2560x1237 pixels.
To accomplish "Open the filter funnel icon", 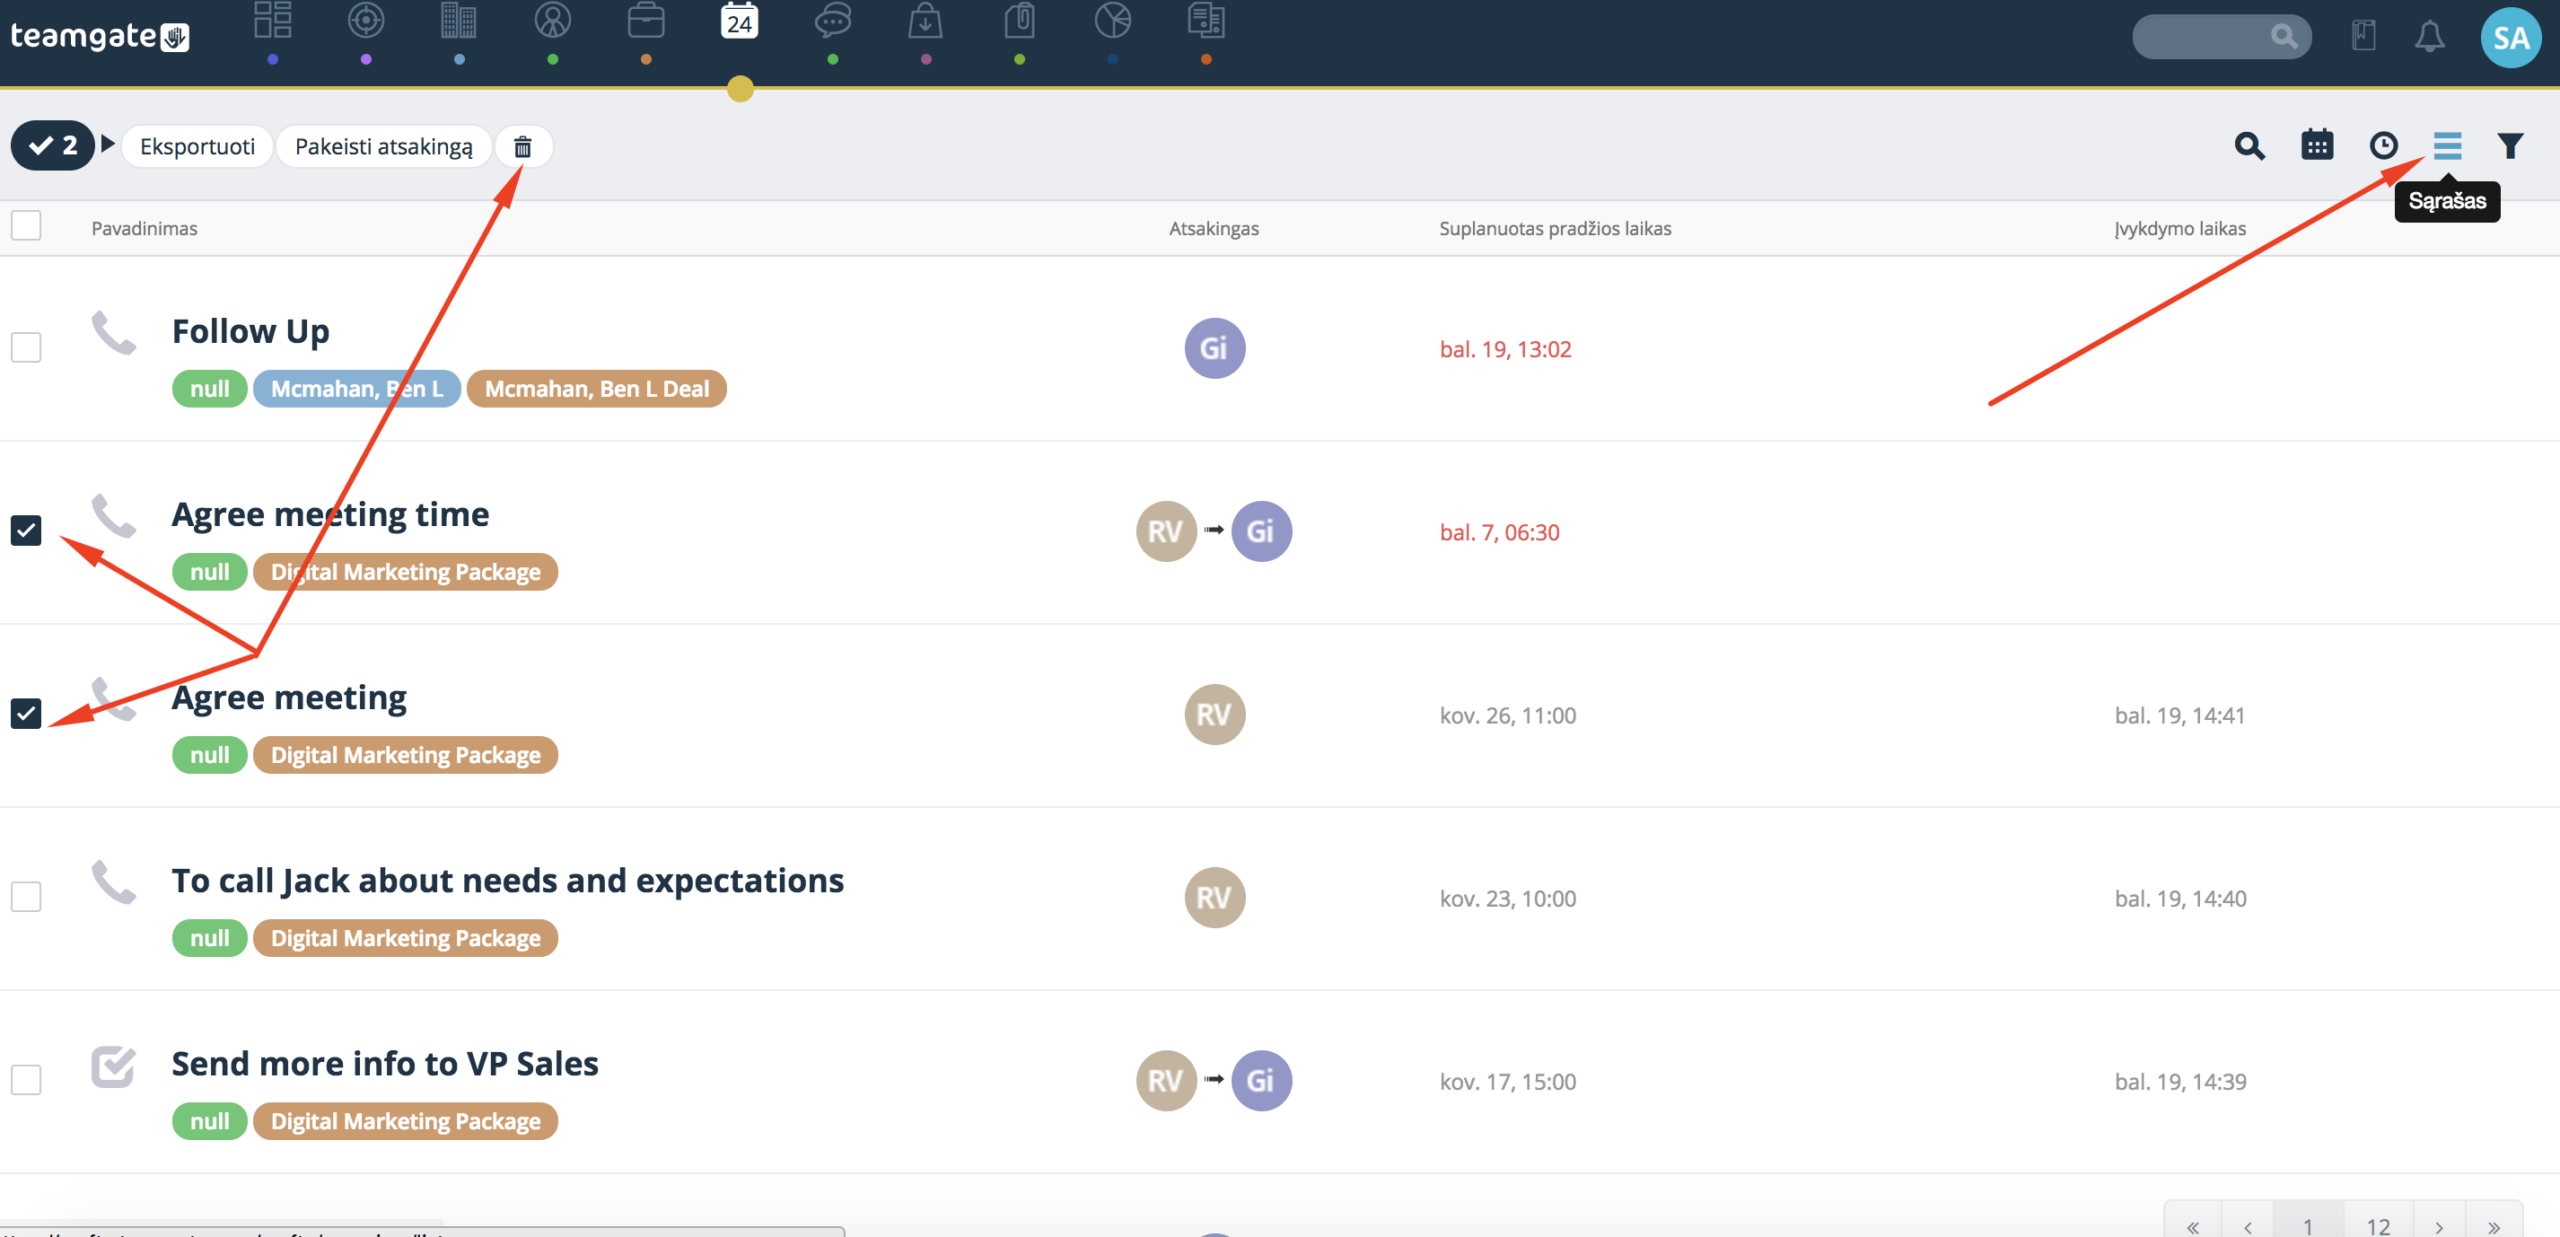I will coord(2510,146).
